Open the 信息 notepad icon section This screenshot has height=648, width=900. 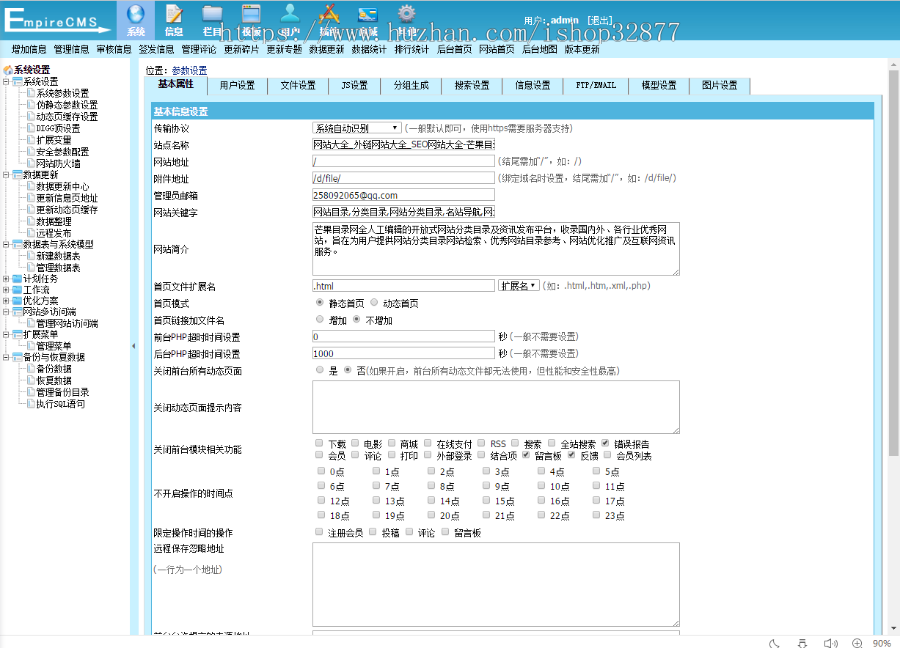[x=174, y=20]
